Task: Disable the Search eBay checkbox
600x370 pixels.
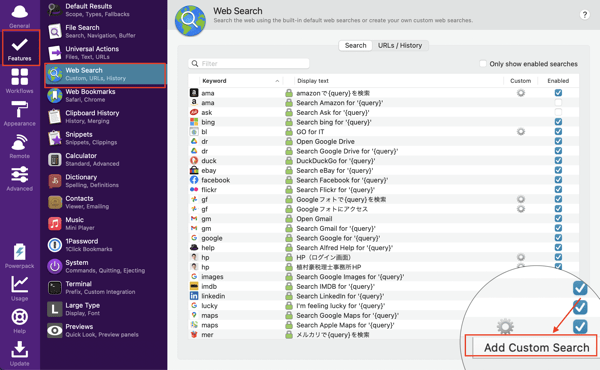Action: [558, 170]
